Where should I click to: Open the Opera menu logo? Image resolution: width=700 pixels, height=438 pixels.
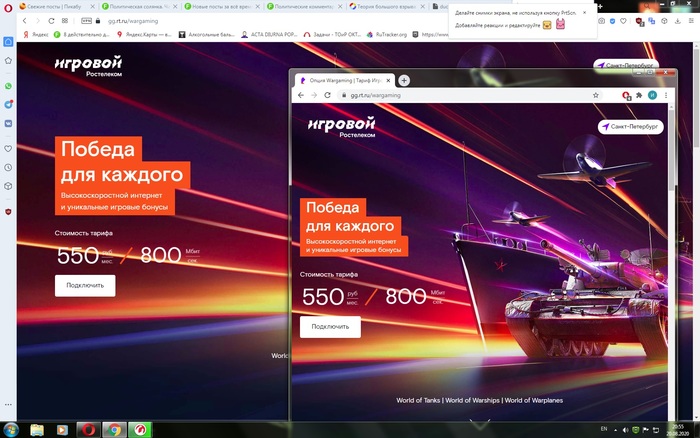tap(8, 8)
